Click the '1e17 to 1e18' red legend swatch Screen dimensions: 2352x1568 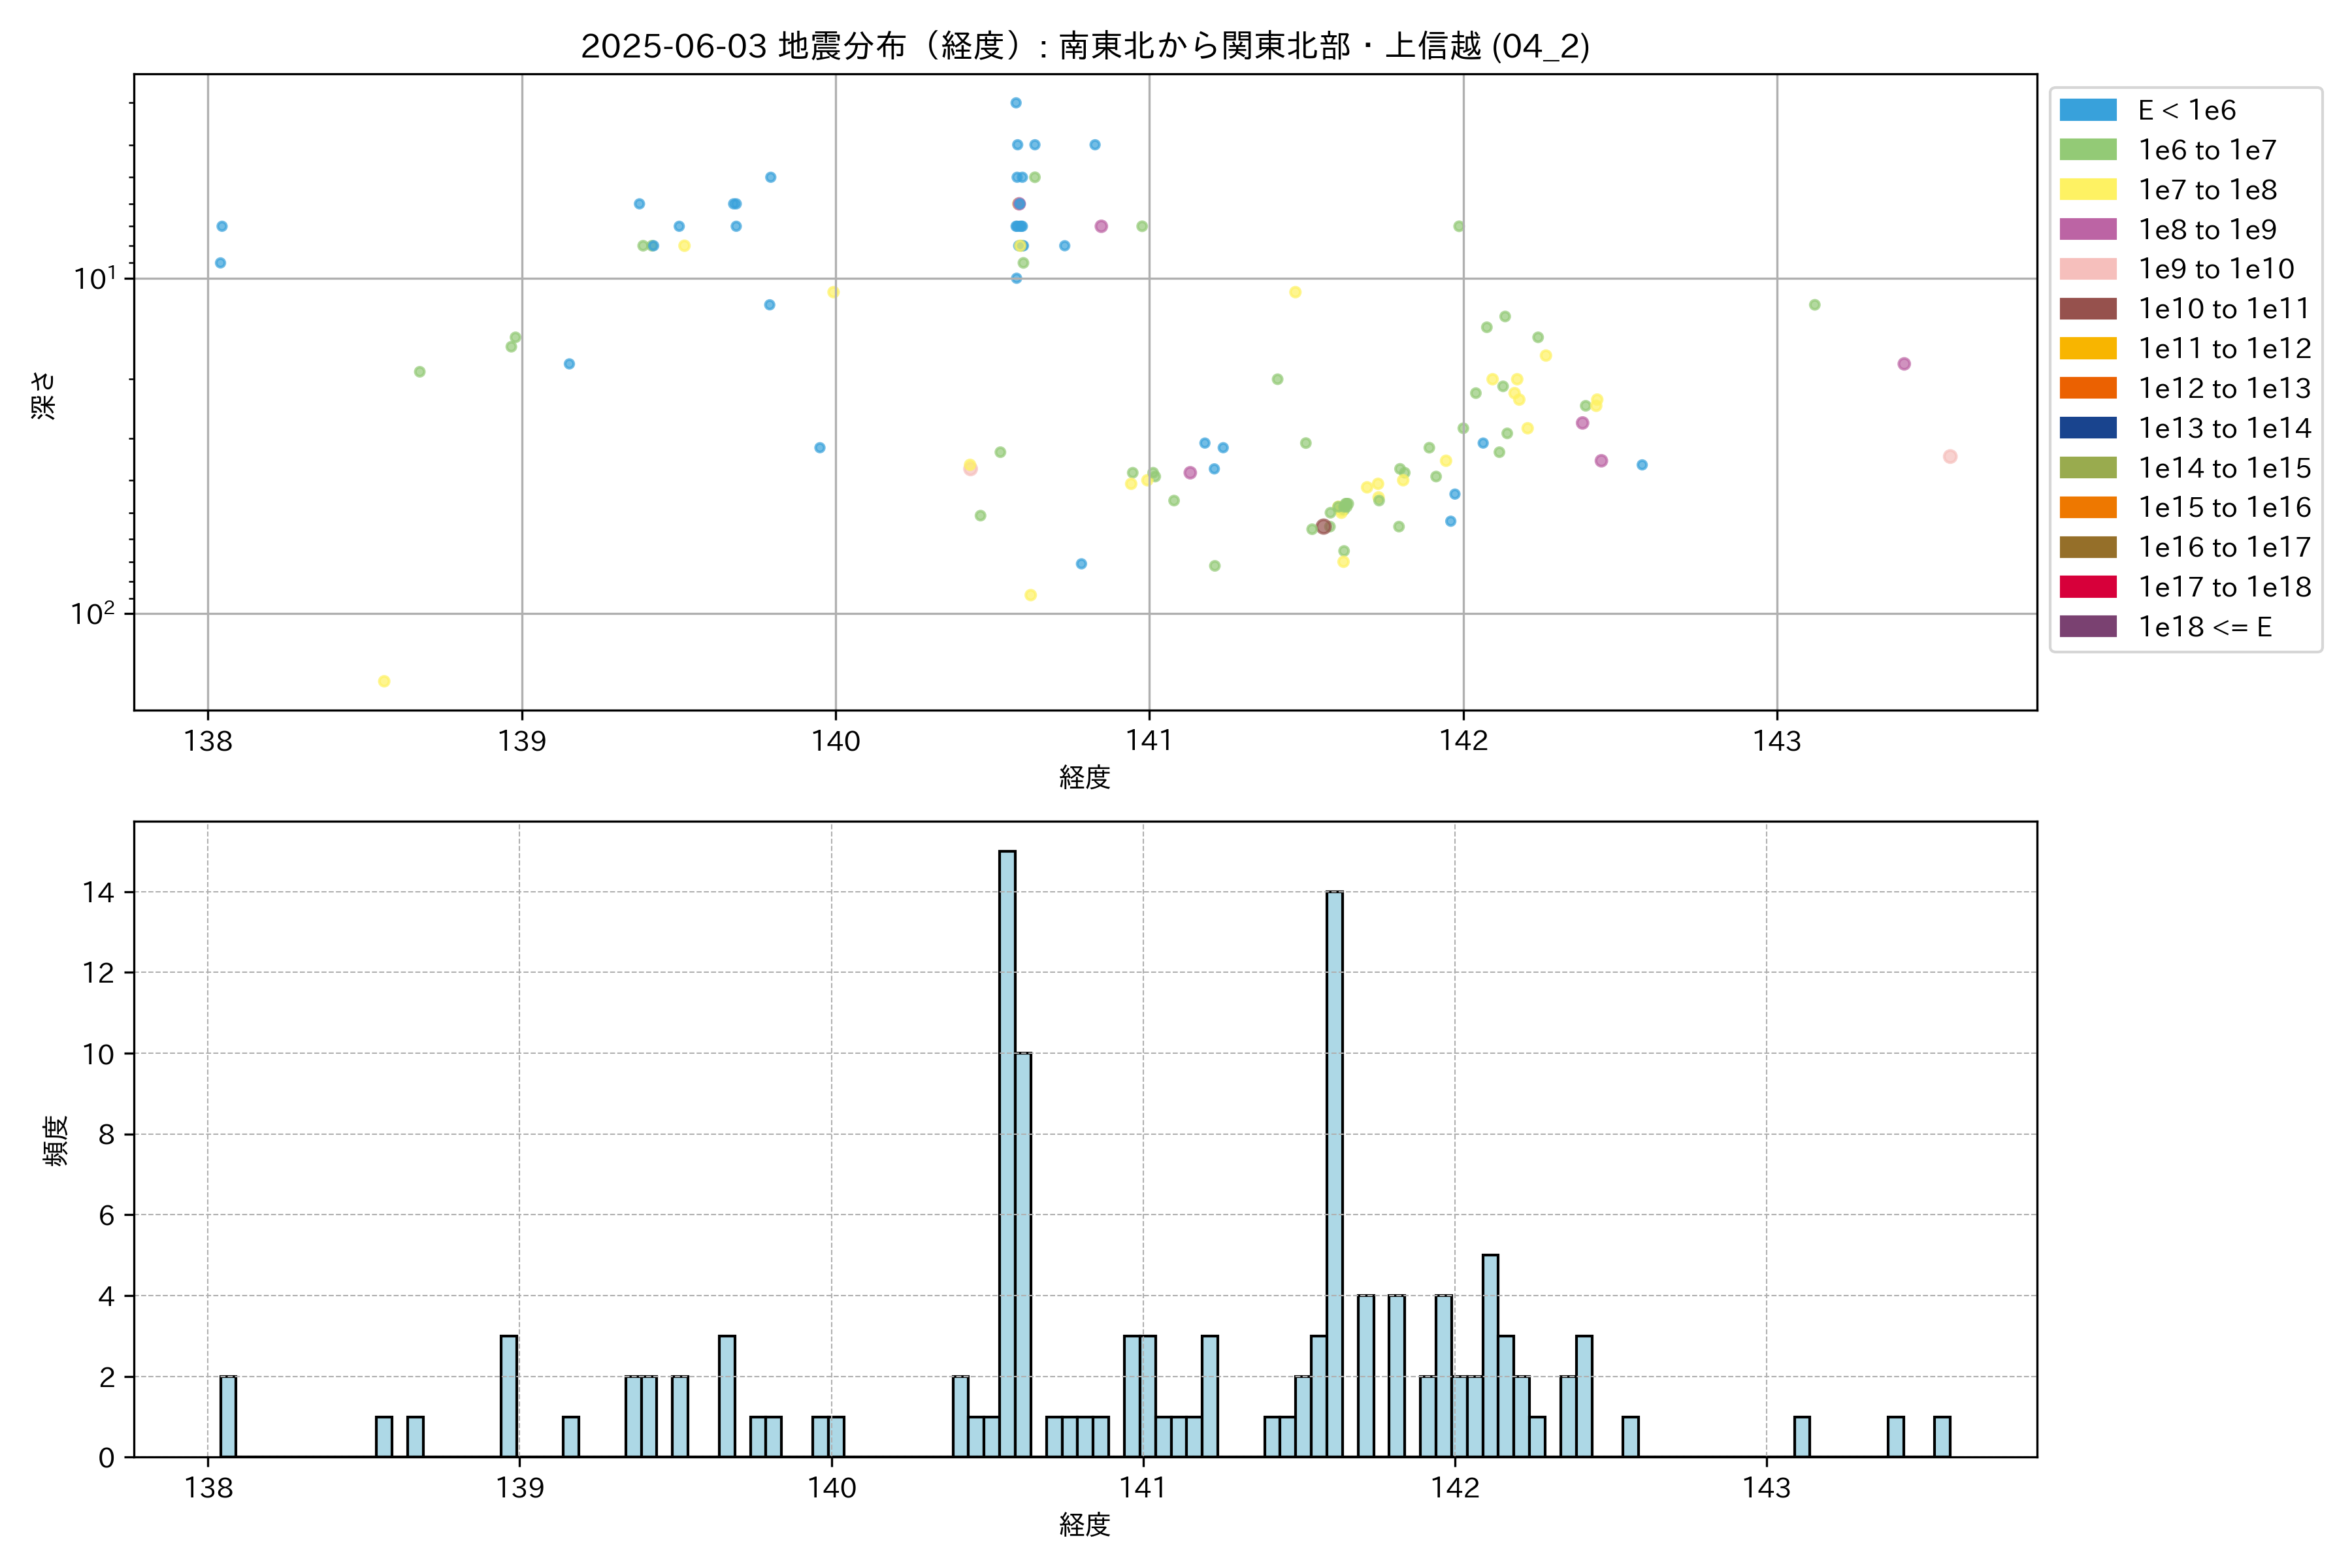coord(2087,587)
